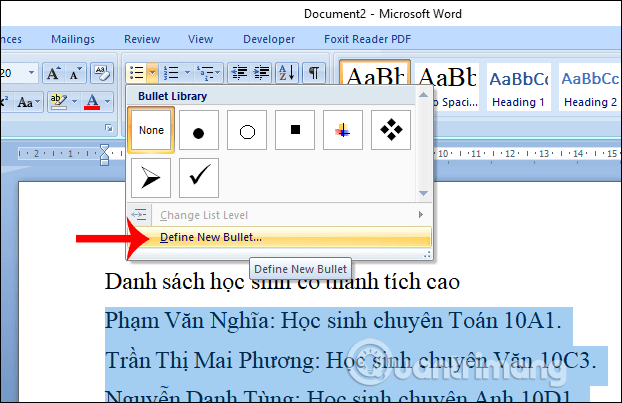622x403 pixels.
Task: Click the Change List Level icon
Action: coord(139,215)
